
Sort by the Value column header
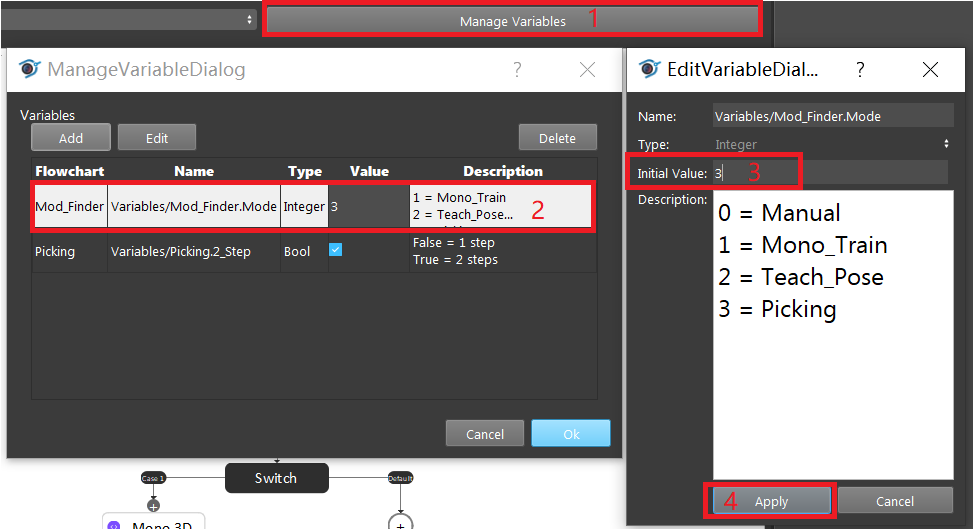pos(369,171)
